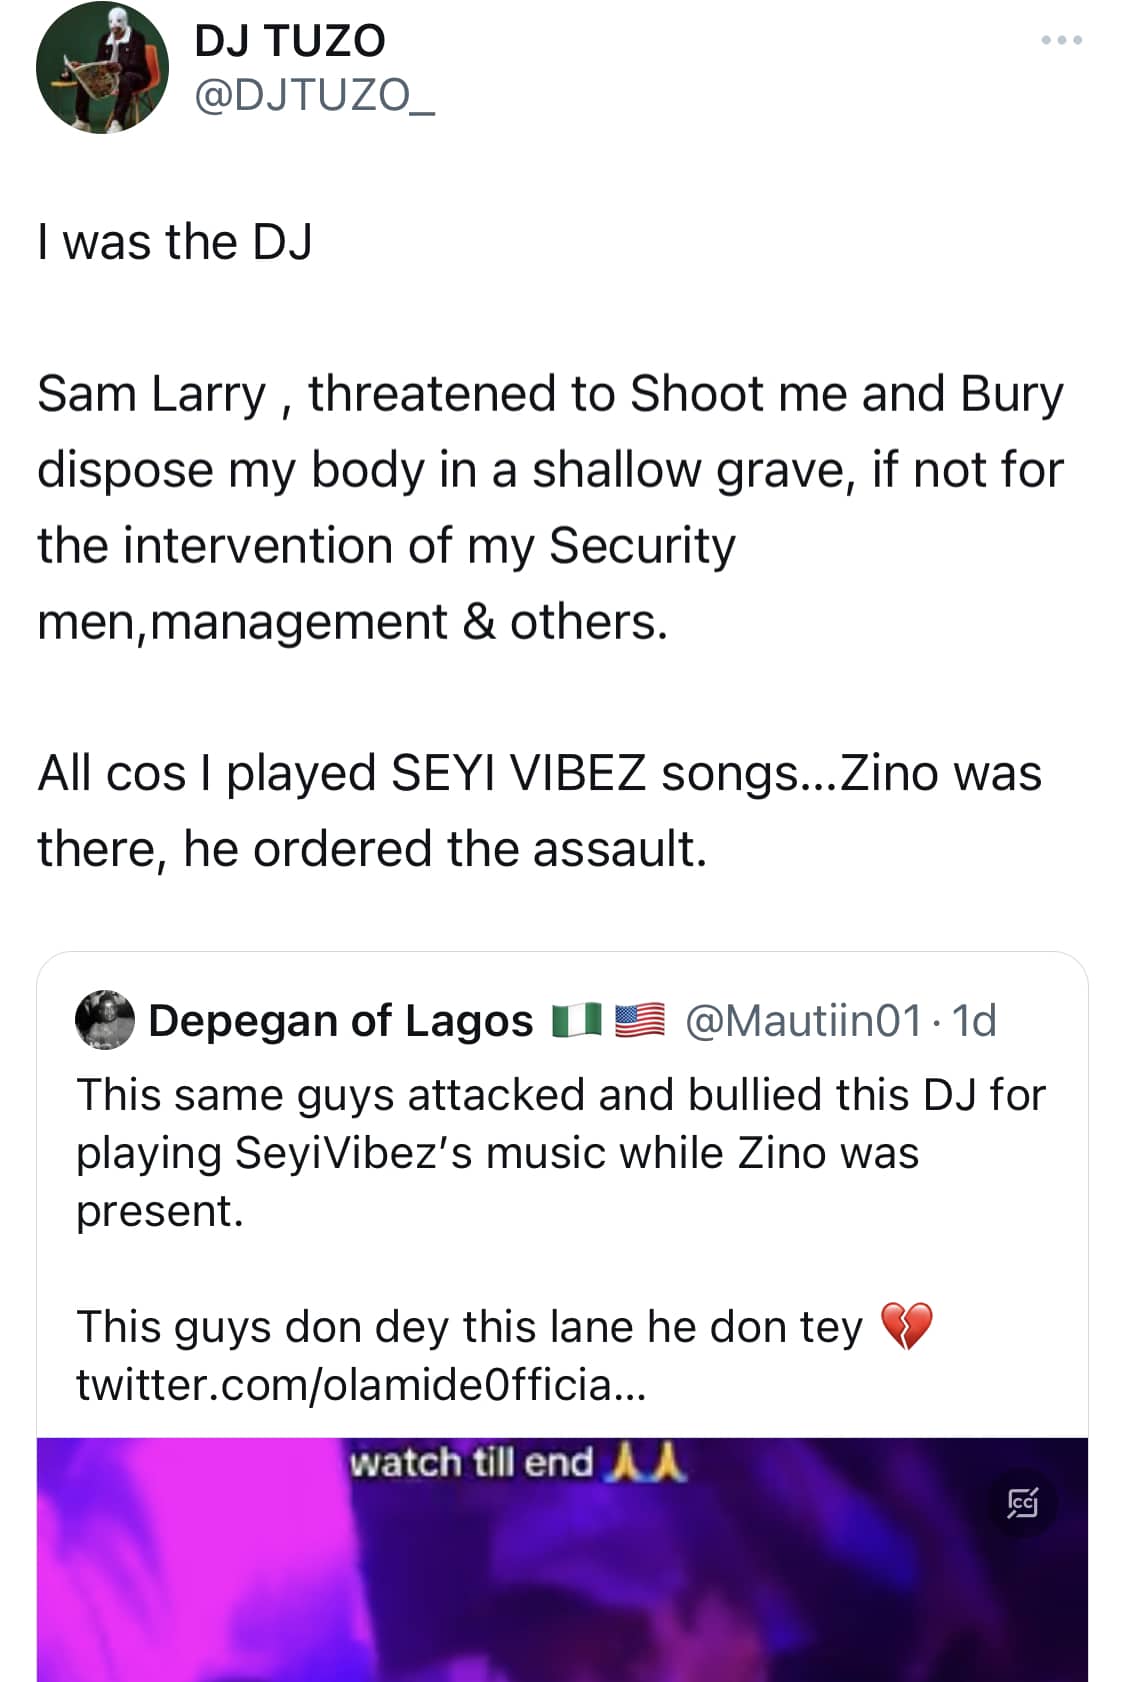Select the Sam Larry threat paragraph
Screen dimensions: 1125x1682
[550, 507]
